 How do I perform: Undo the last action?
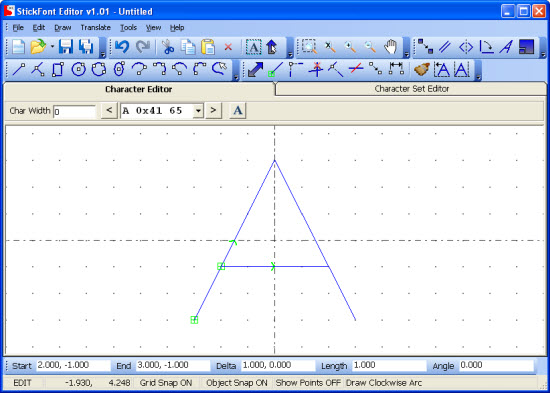(x=122, y=47)
